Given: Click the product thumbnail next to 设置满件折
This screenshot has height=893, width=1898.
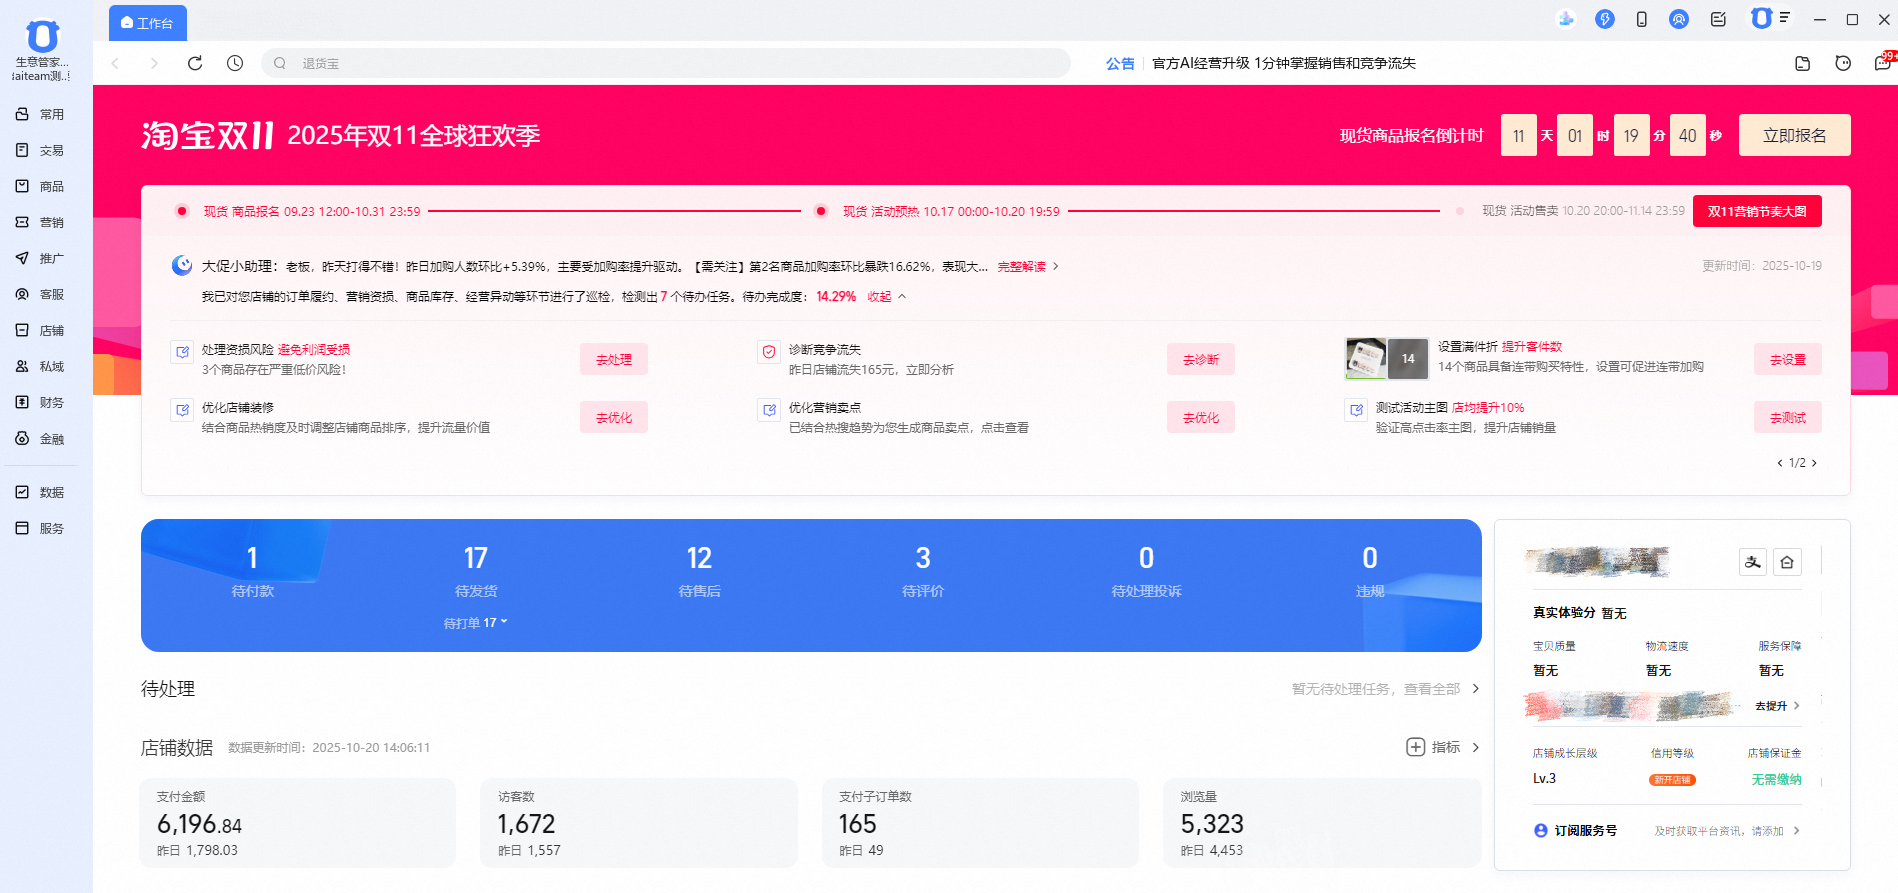Looking at the screenshot, I should coord(1366,359).
